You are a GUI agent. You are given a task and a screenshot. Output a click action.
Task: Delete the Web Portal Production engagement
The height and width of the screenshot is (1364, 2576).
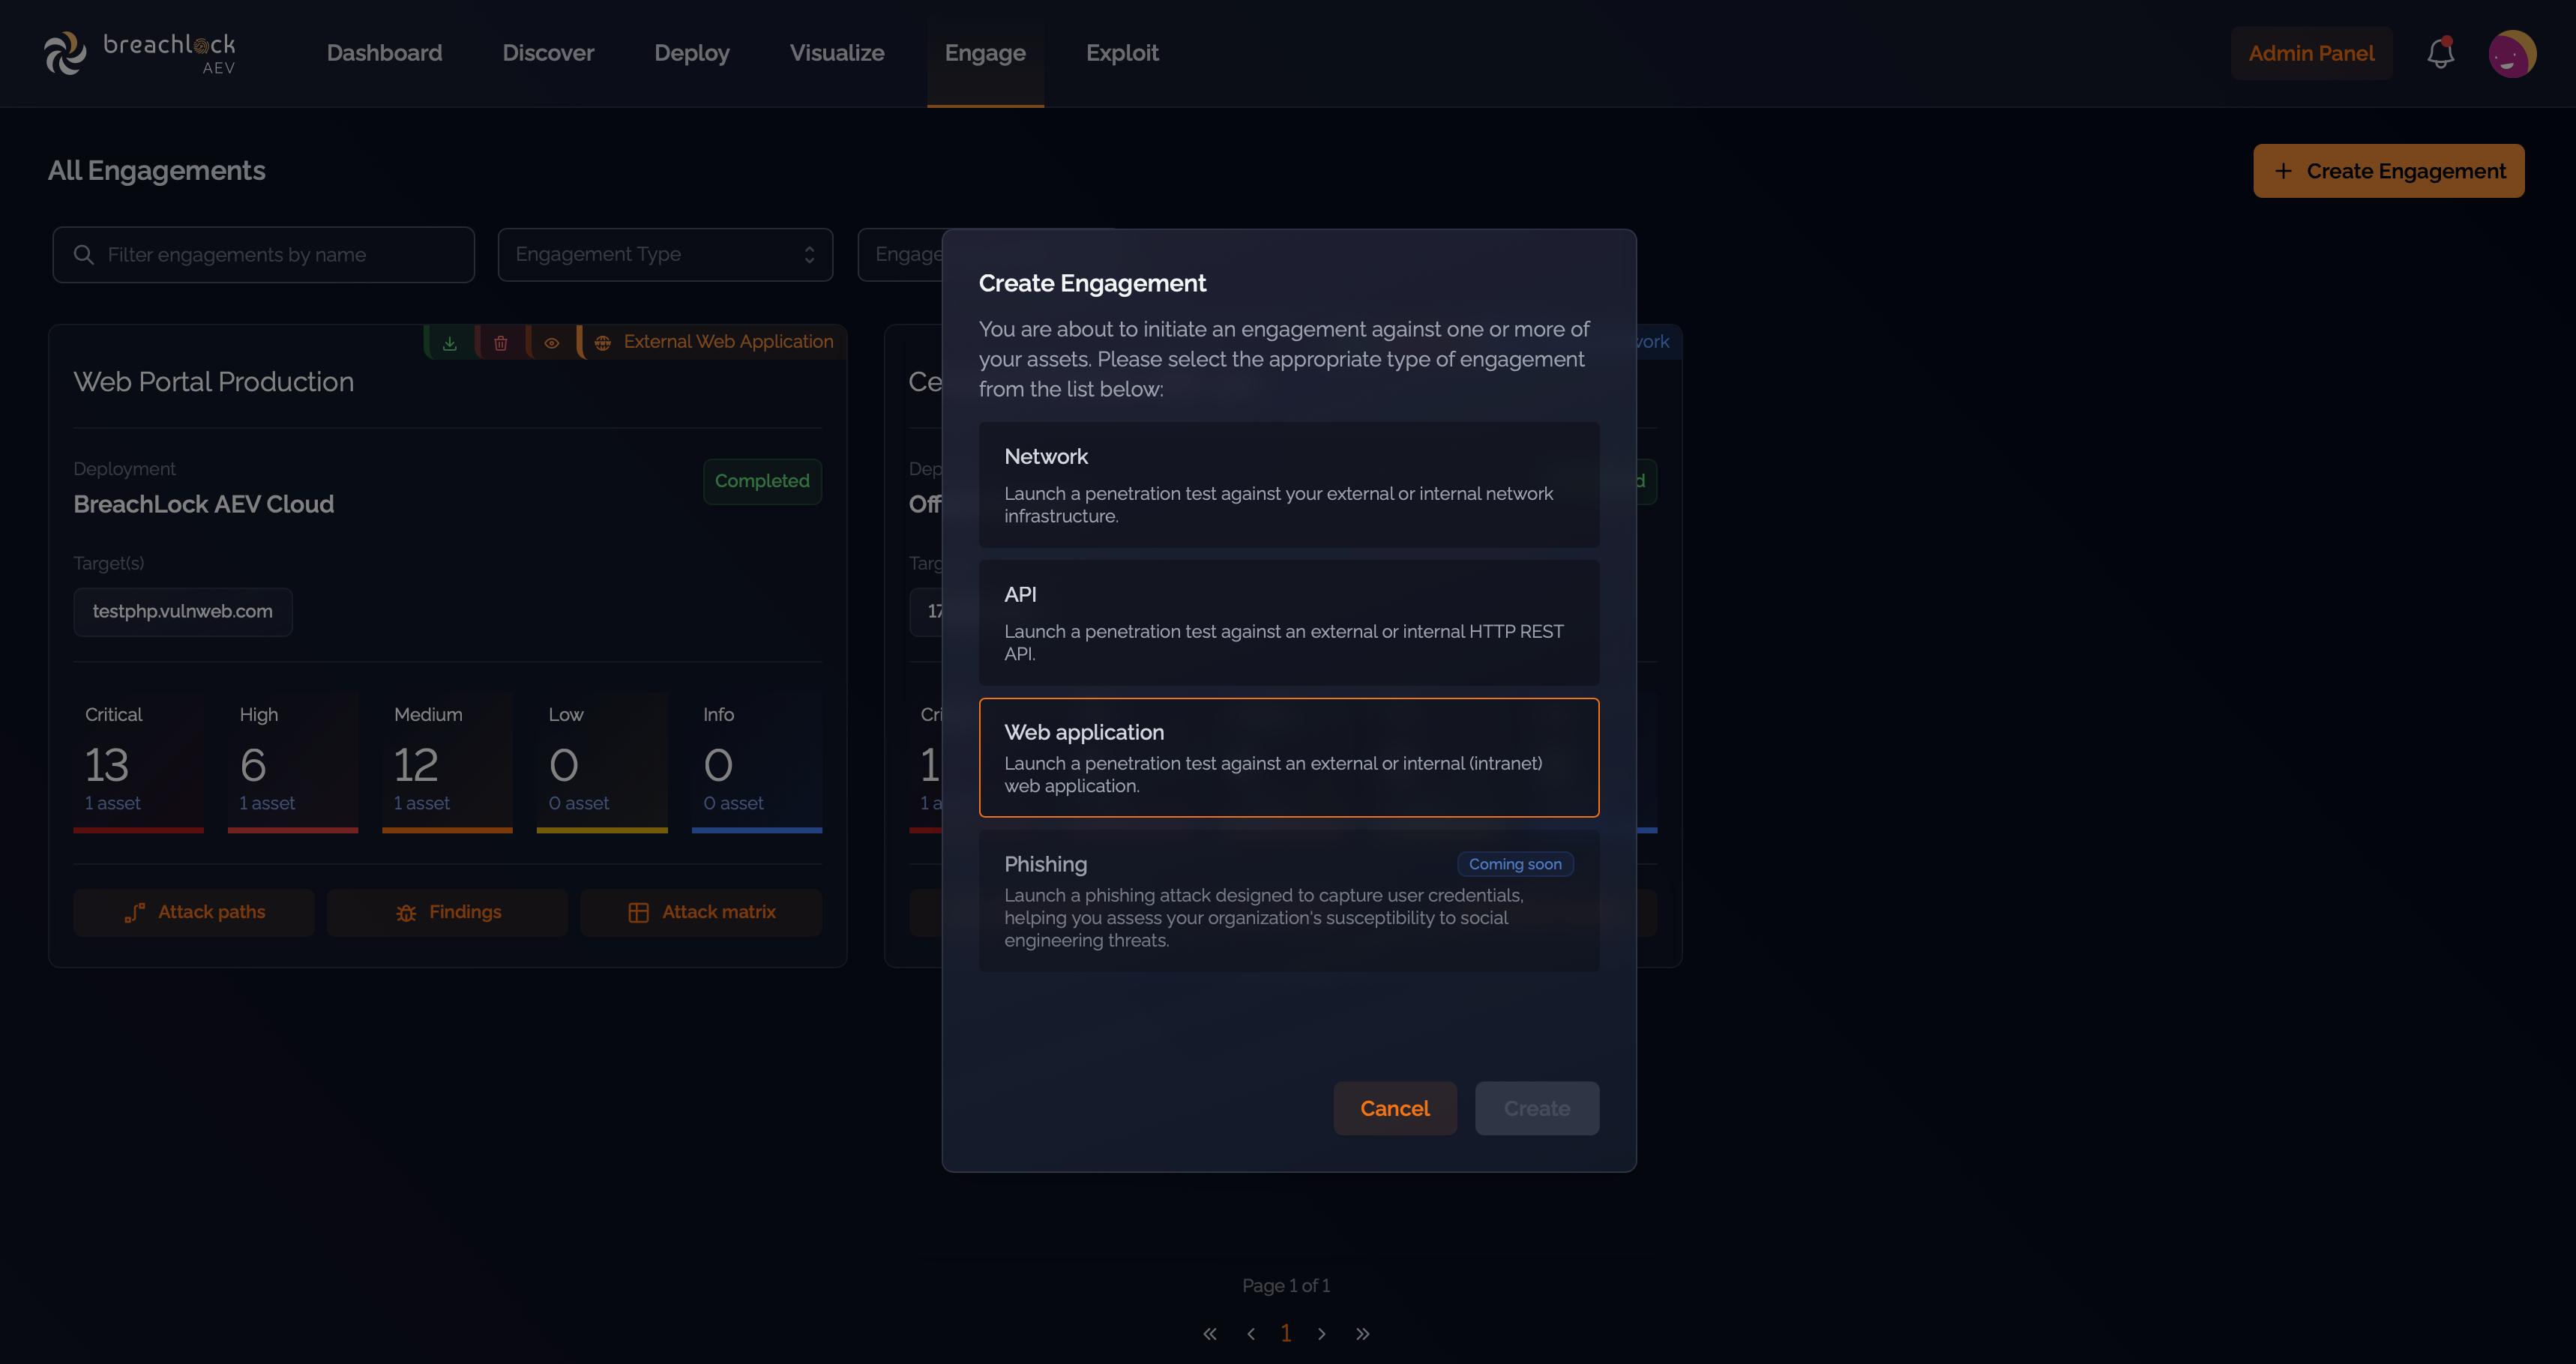tap(500, 343)
